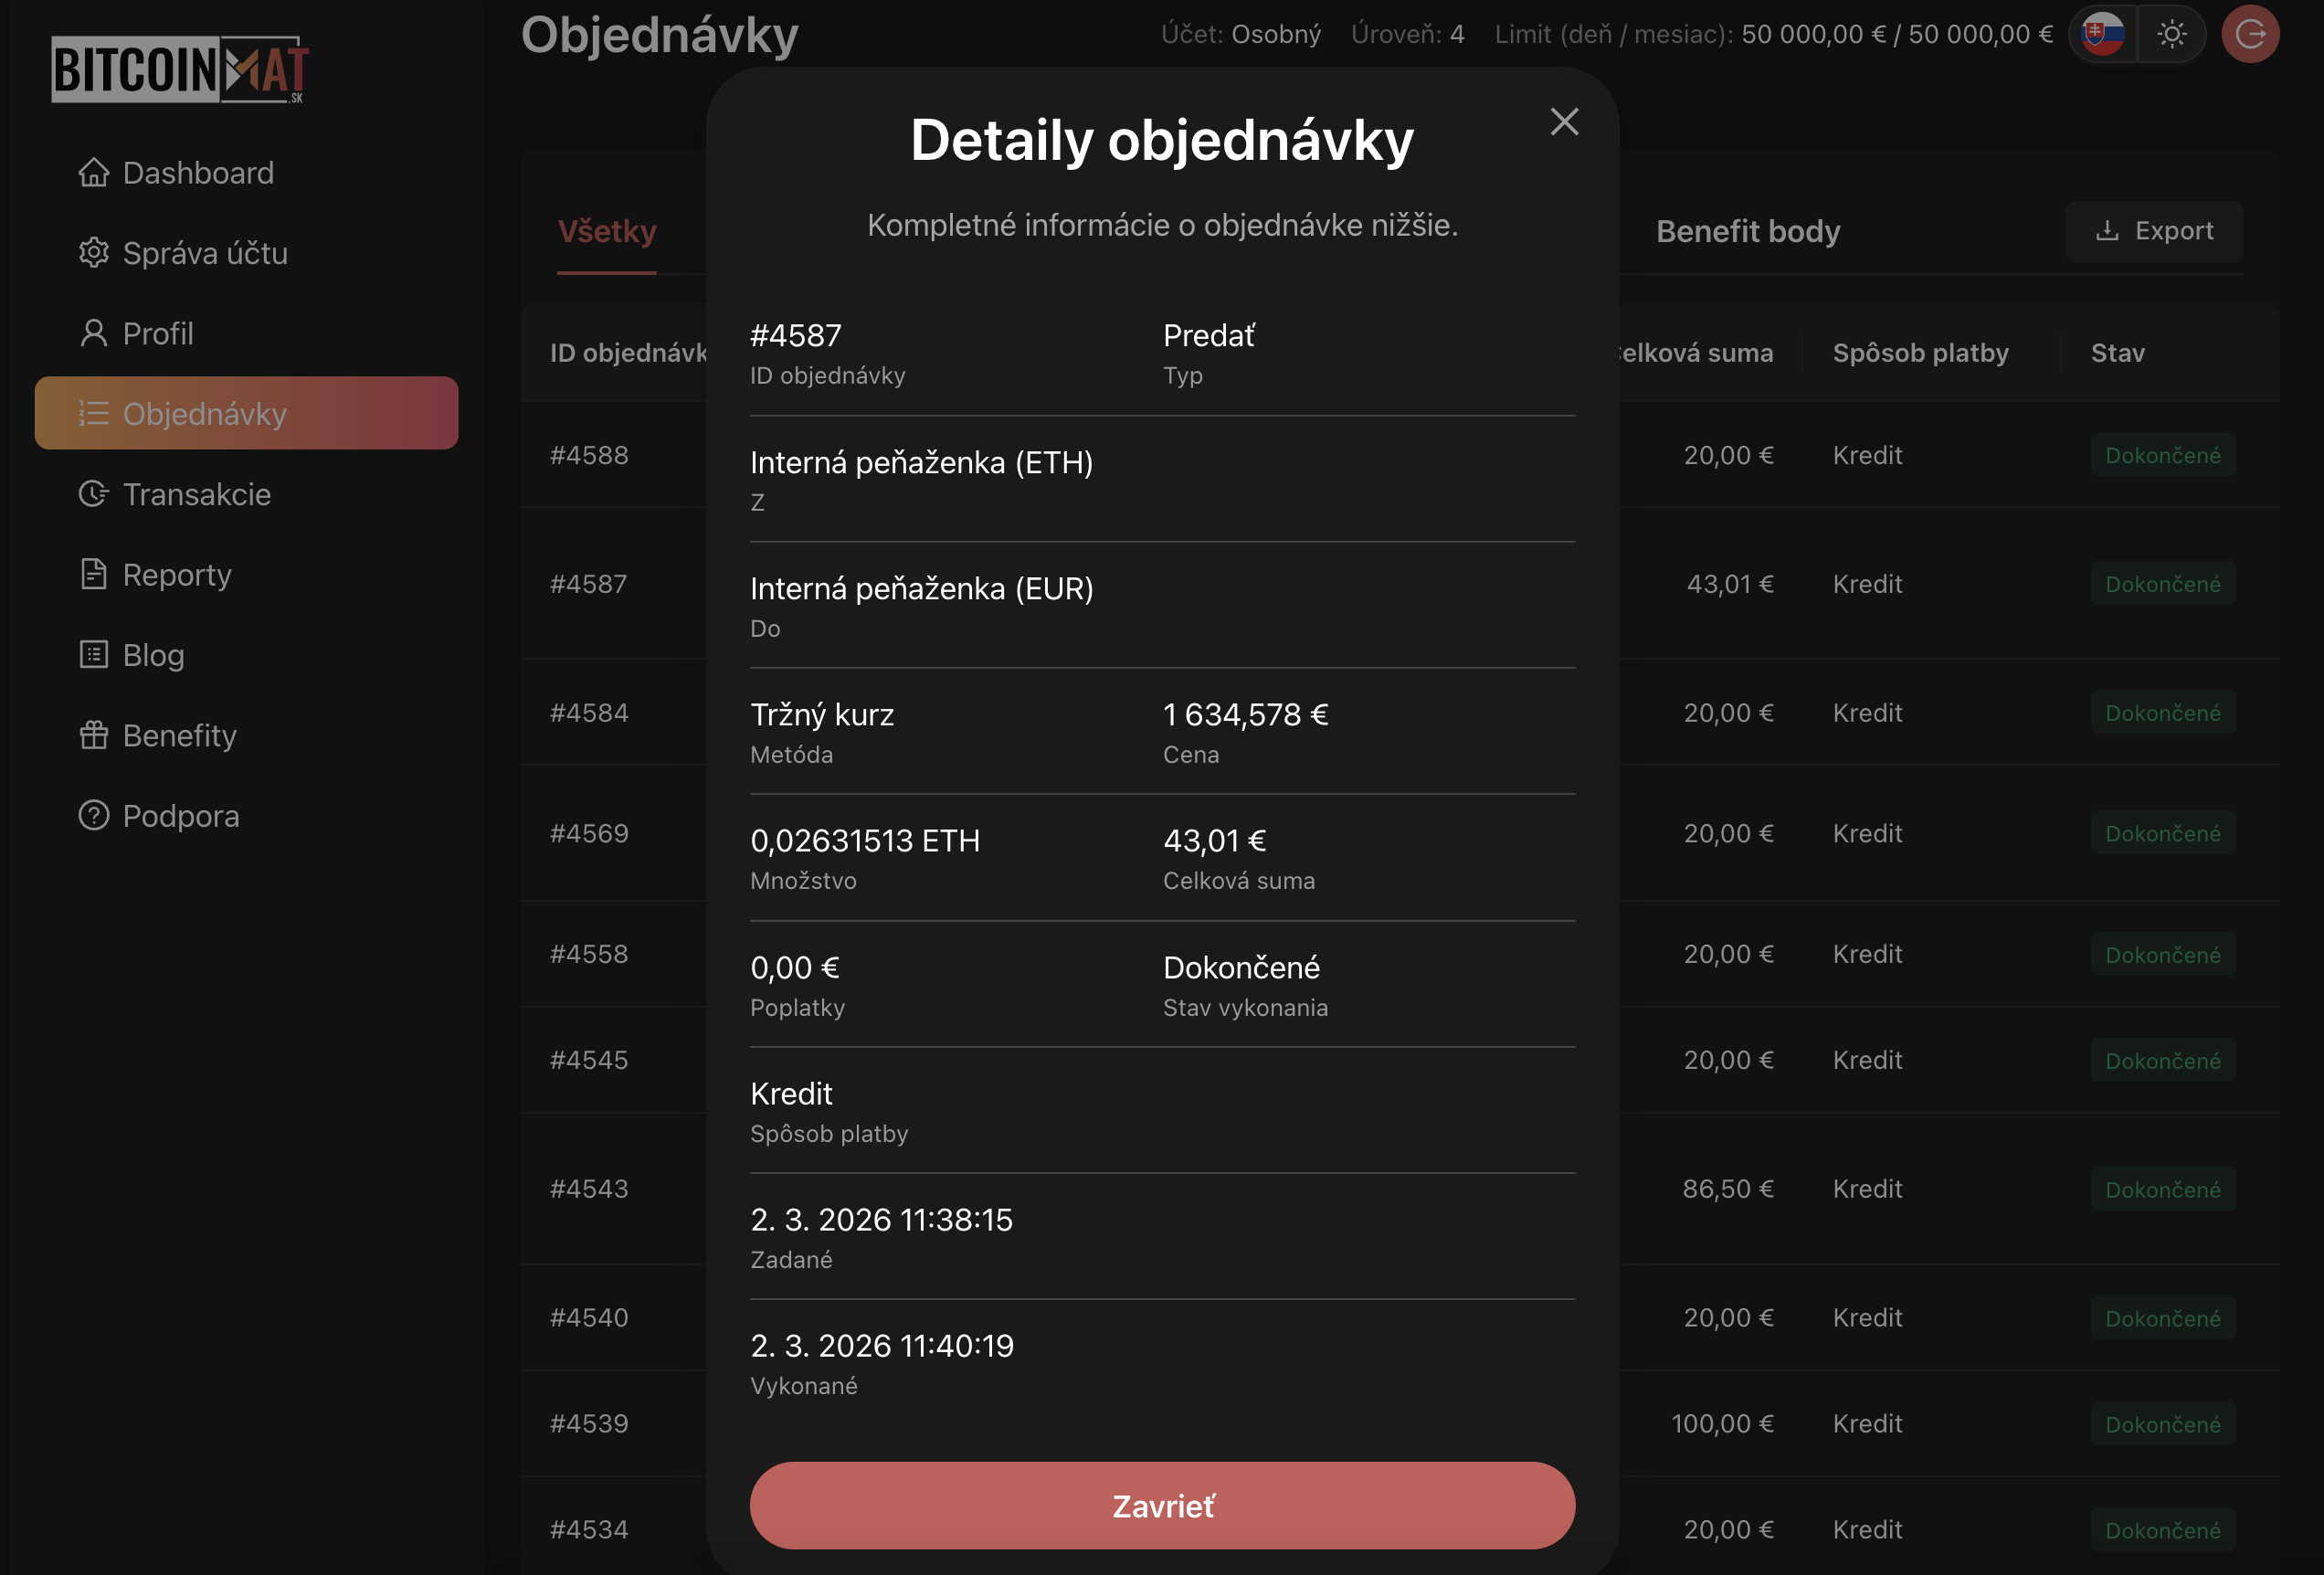Open details of order #4543

point(589,1188)
